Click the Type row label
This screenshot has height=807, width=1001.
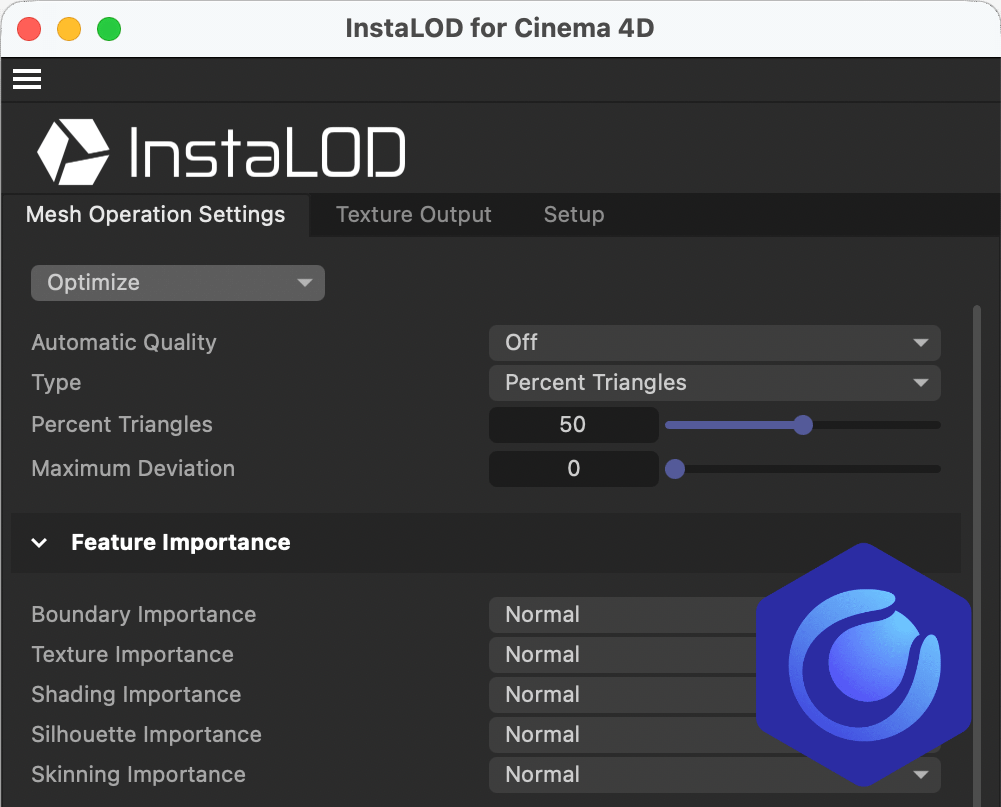coord(56,383)
